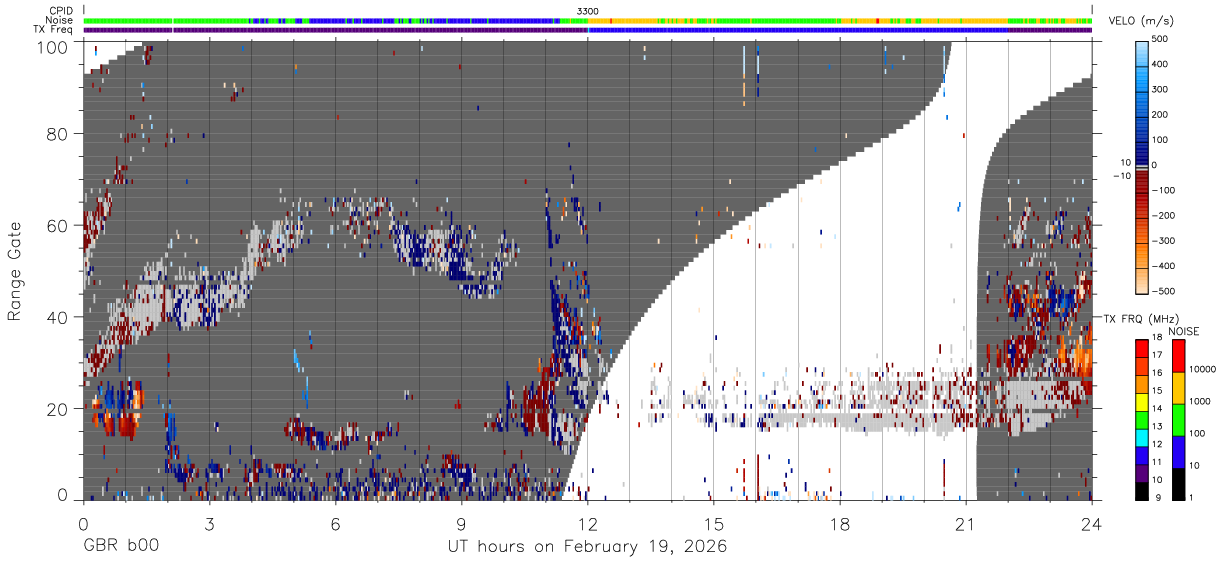
Task: Click the TX Freq row label
Action: pos(54,29)
